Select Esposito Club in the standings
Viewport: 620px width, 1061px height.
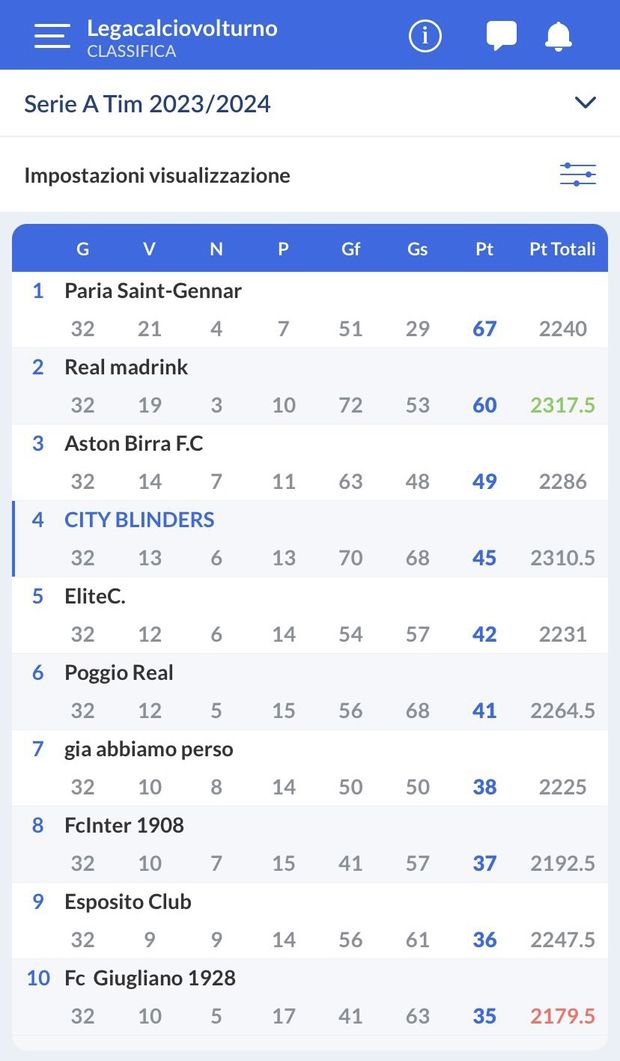[x=128, y=902]
